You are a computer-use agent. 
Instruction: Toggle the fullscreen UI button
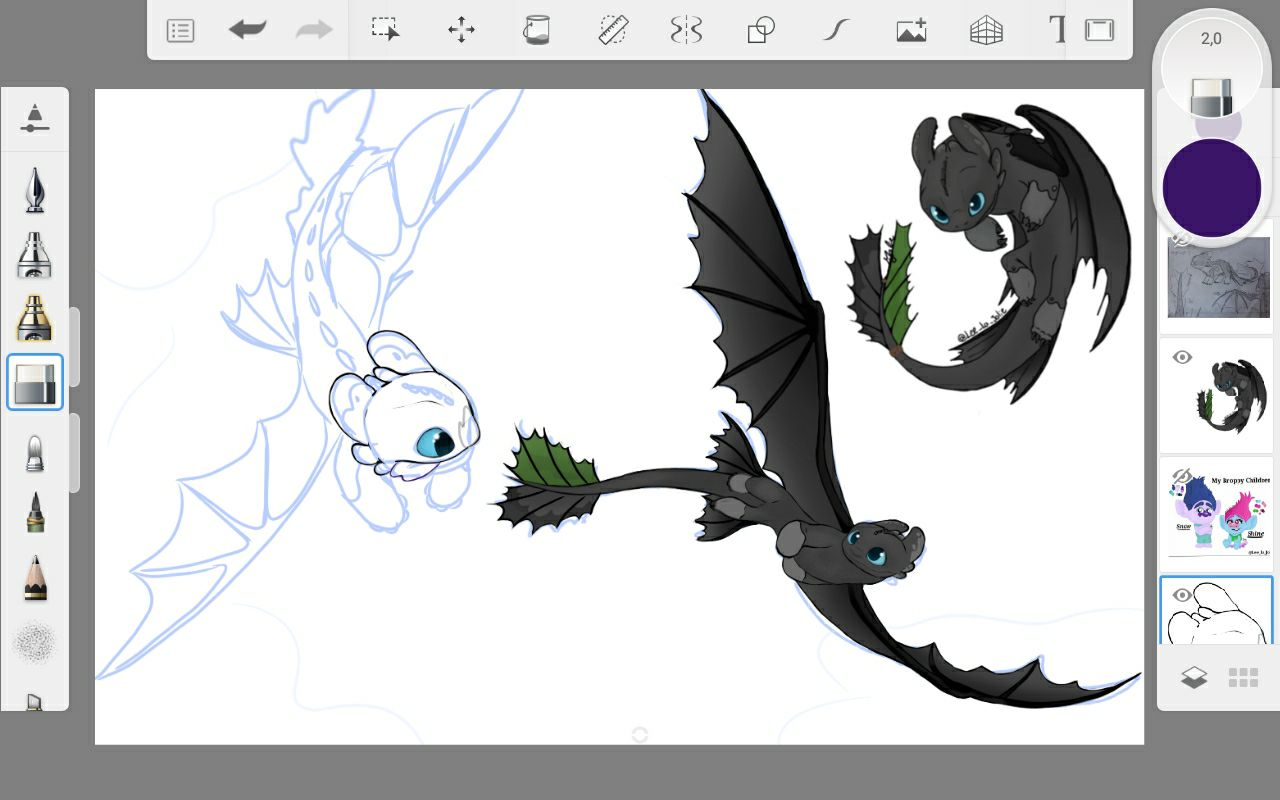click(x=1099, y=30)
